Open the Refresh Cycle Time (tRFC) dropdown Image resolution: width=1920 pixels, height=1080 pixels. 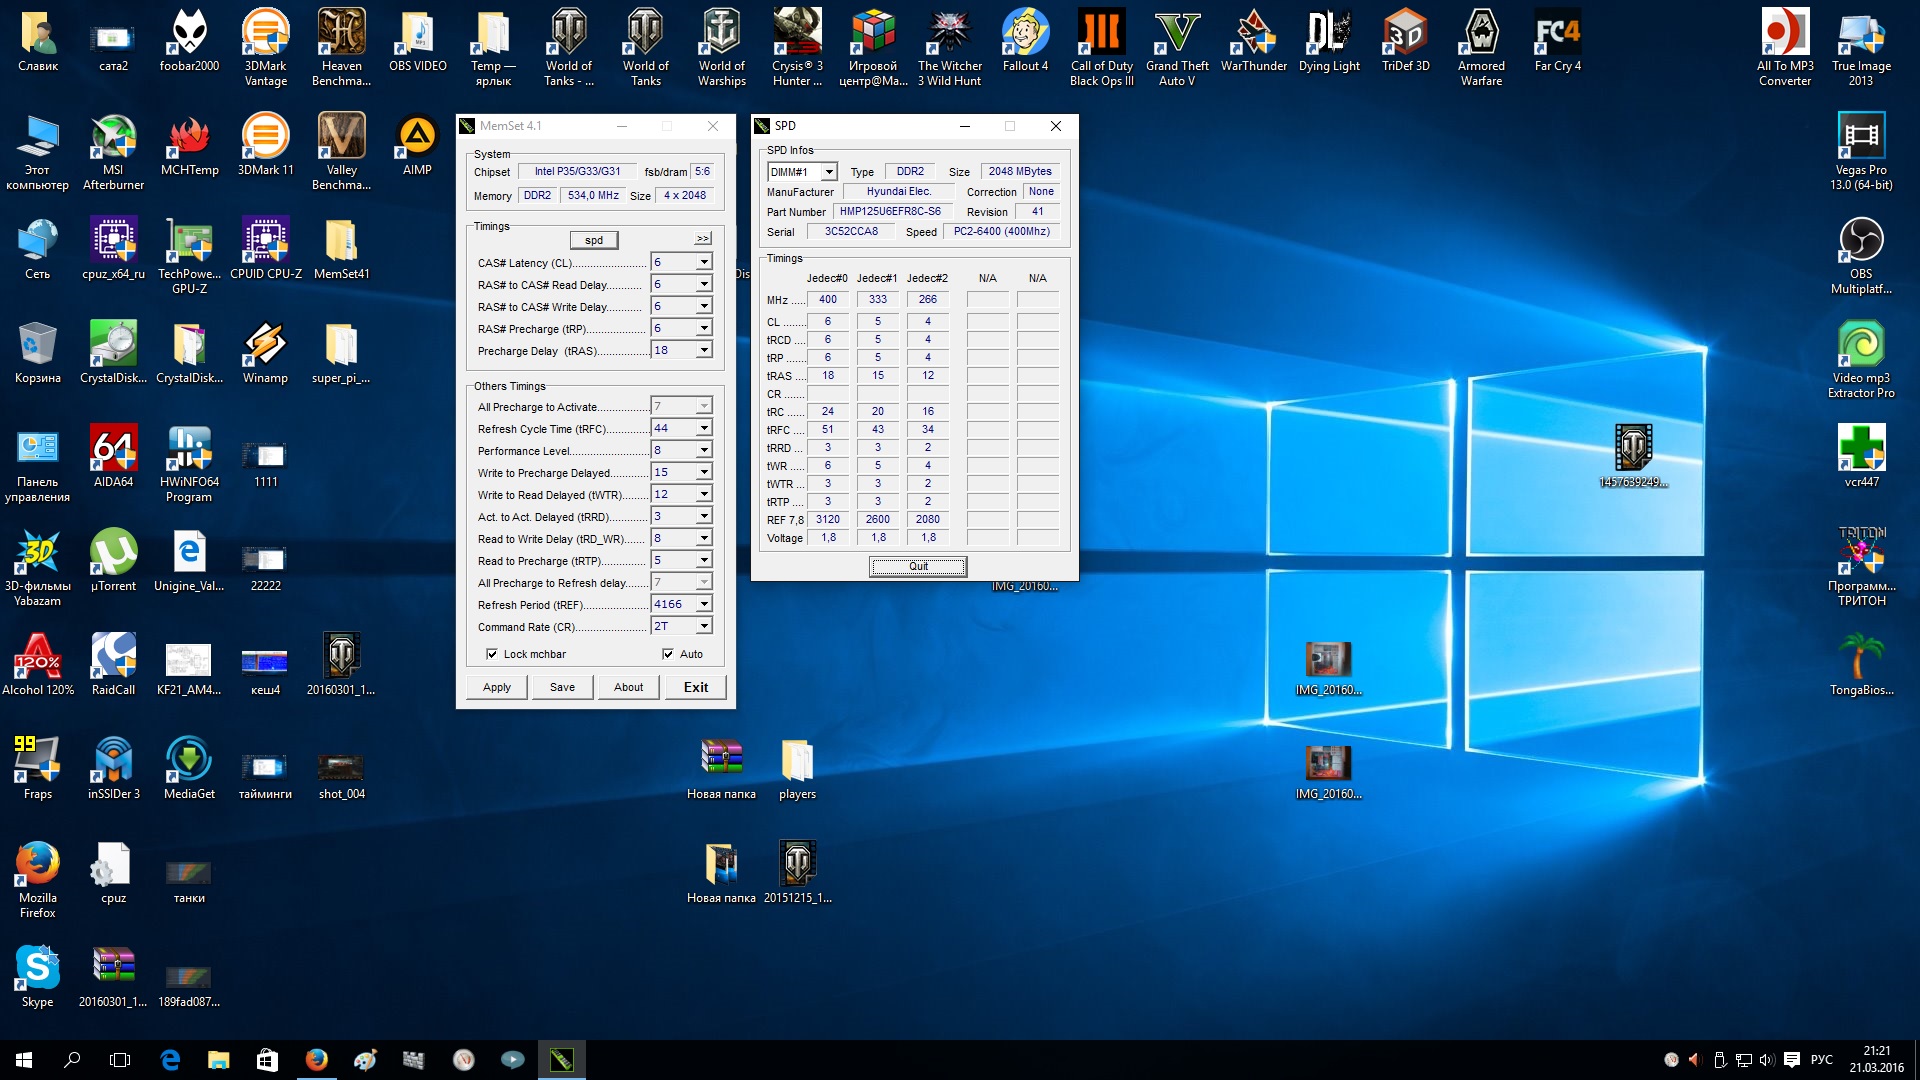click(x=704, y=428)
